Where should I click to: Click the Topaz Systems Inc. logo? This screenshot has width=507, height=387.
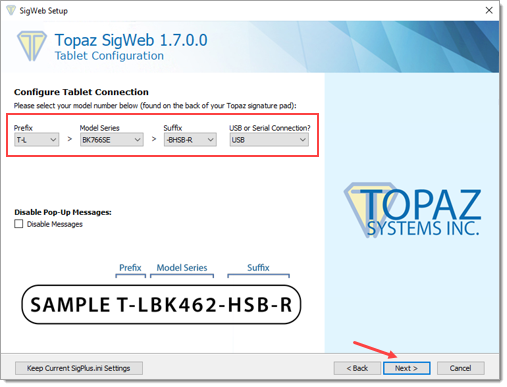click(x=412, y=210)
